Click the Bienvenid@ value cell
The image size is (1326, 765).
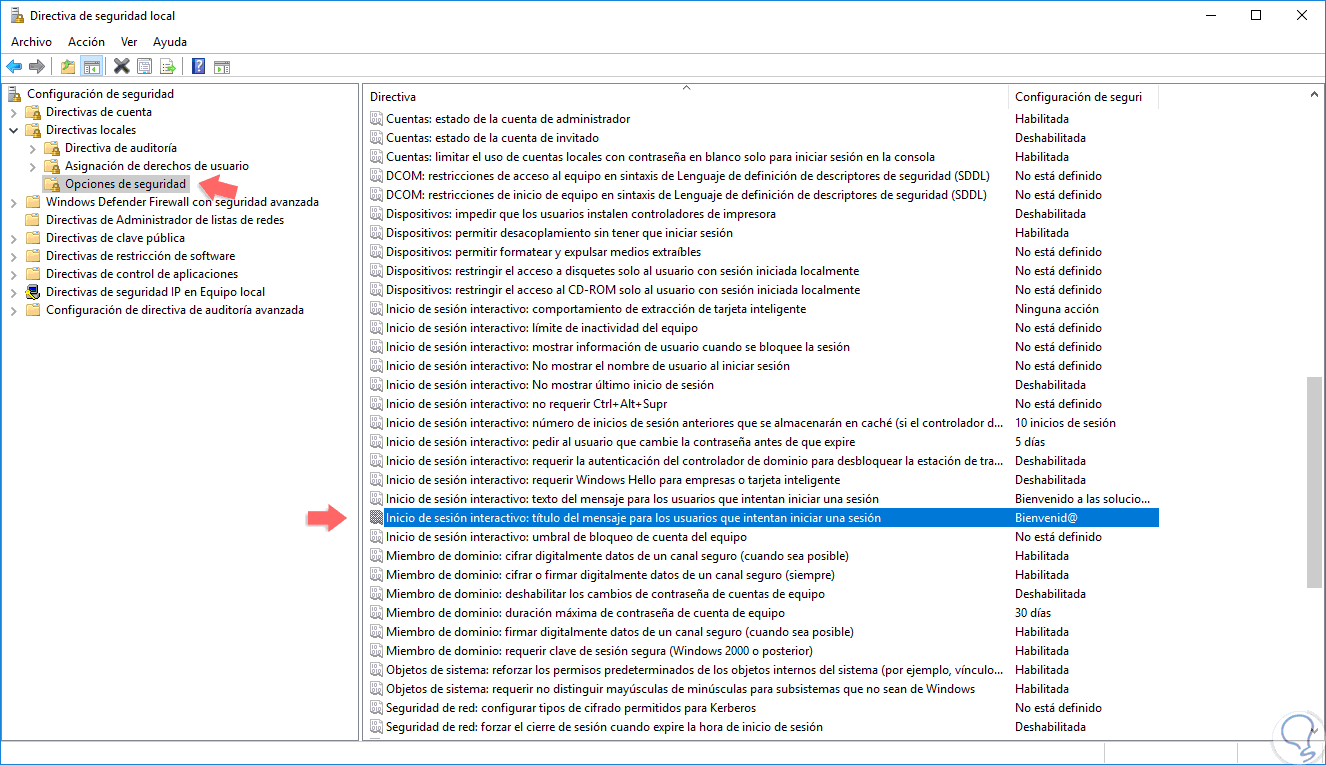(1045, 518)
